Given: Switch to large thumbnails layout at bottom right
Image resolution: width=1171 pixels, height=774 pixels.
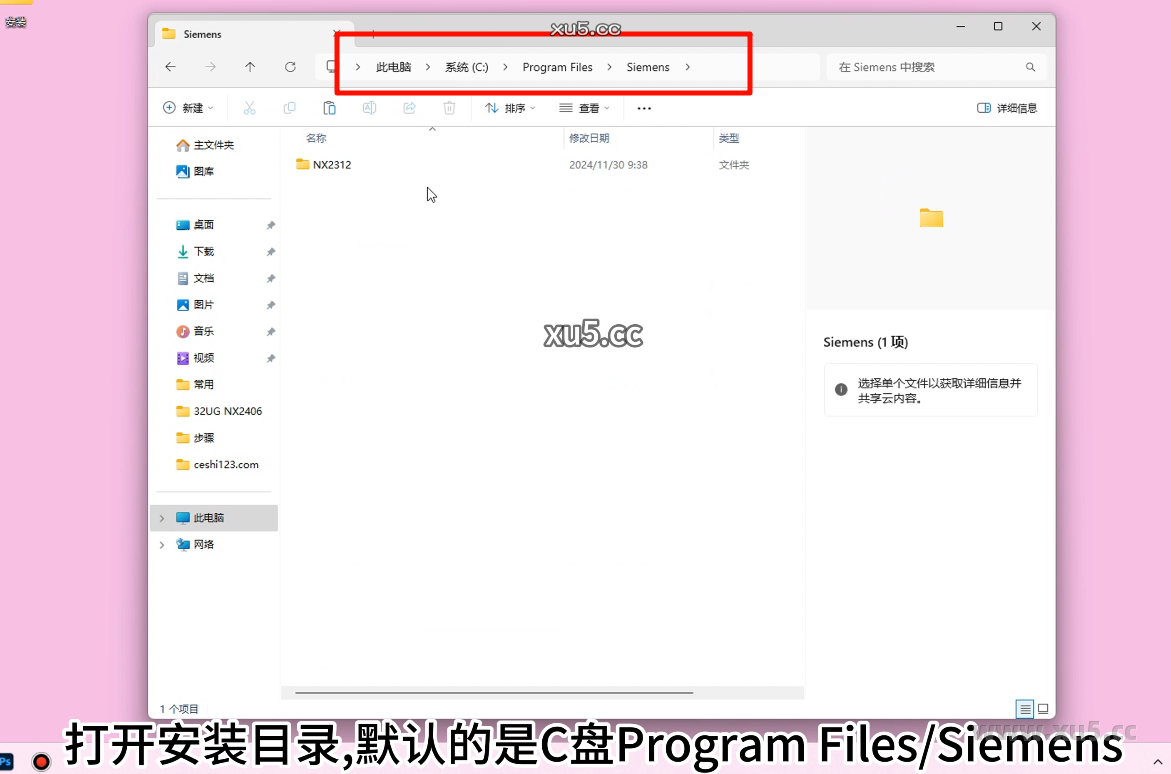Looking at the screenshot, I should click(1042, 708).
